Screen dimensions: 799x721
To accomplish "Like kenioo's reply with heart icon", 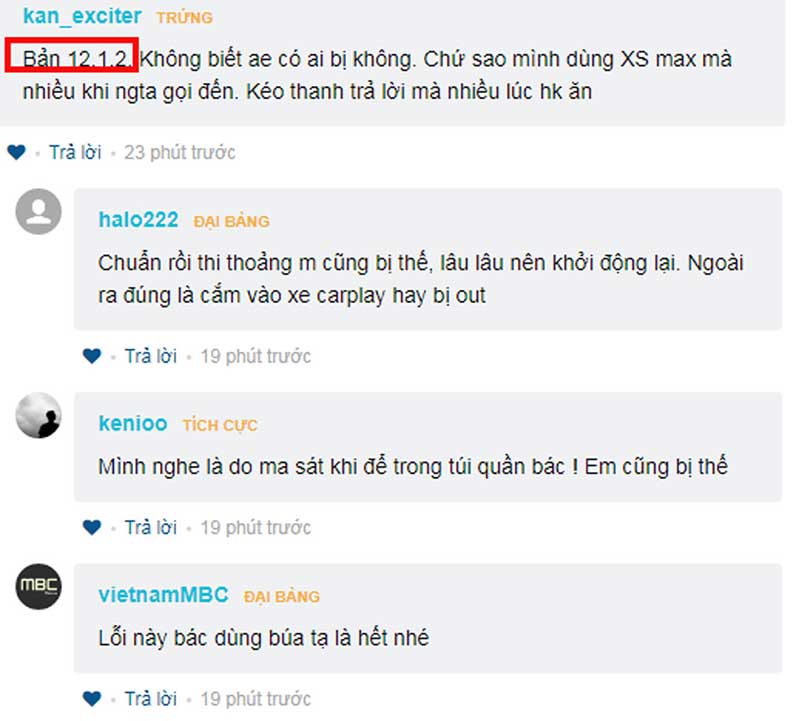I will click(x=92, y=527).
